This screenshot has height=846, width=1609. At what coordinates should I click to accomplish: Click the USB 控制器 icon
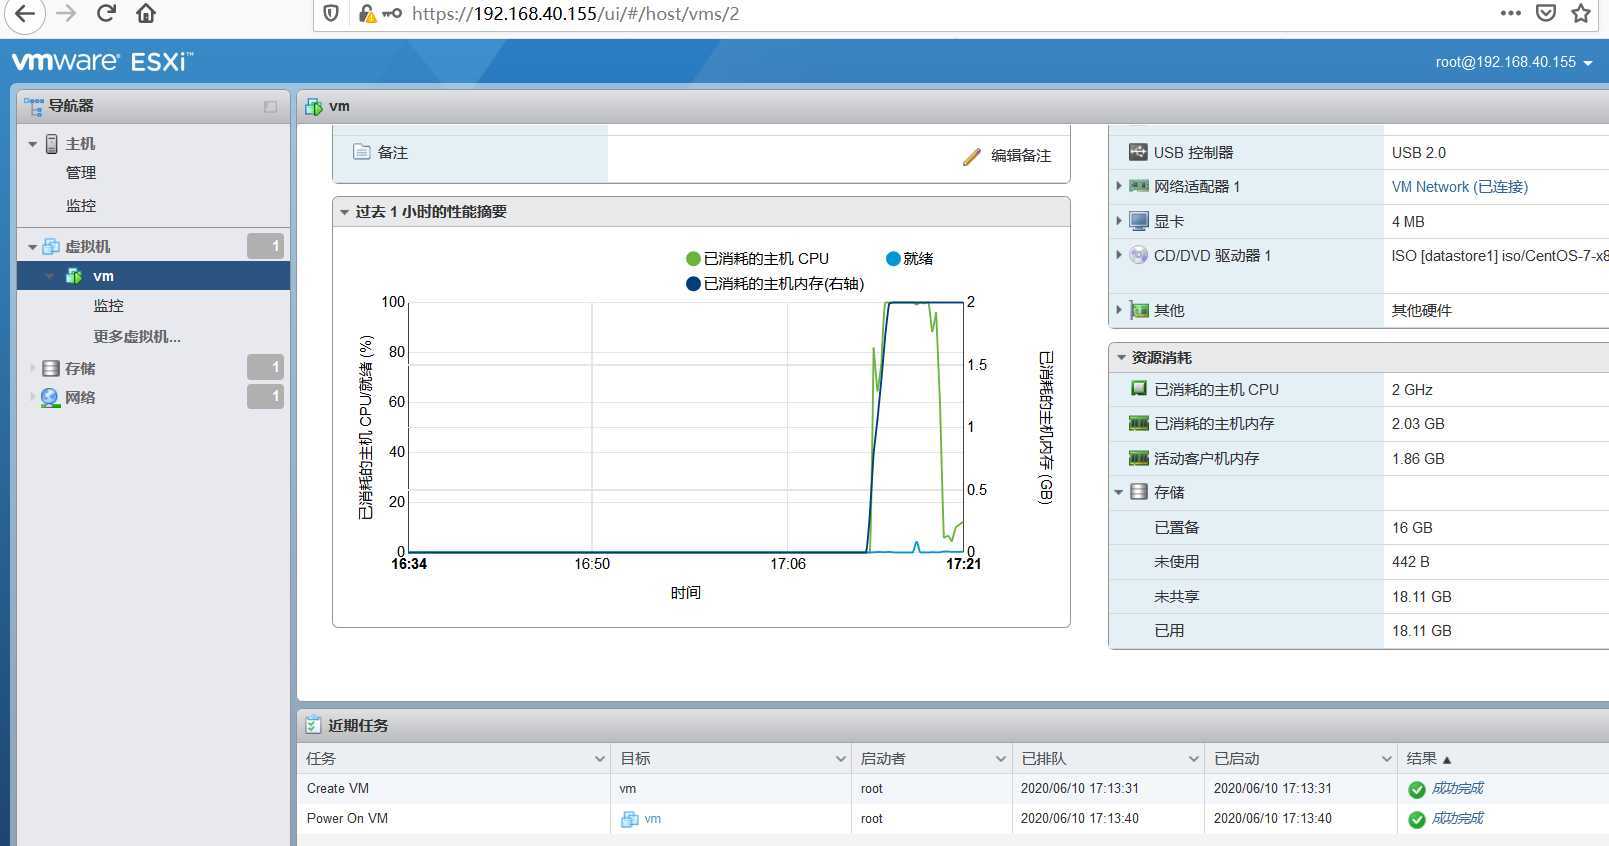pos(1138,152)
